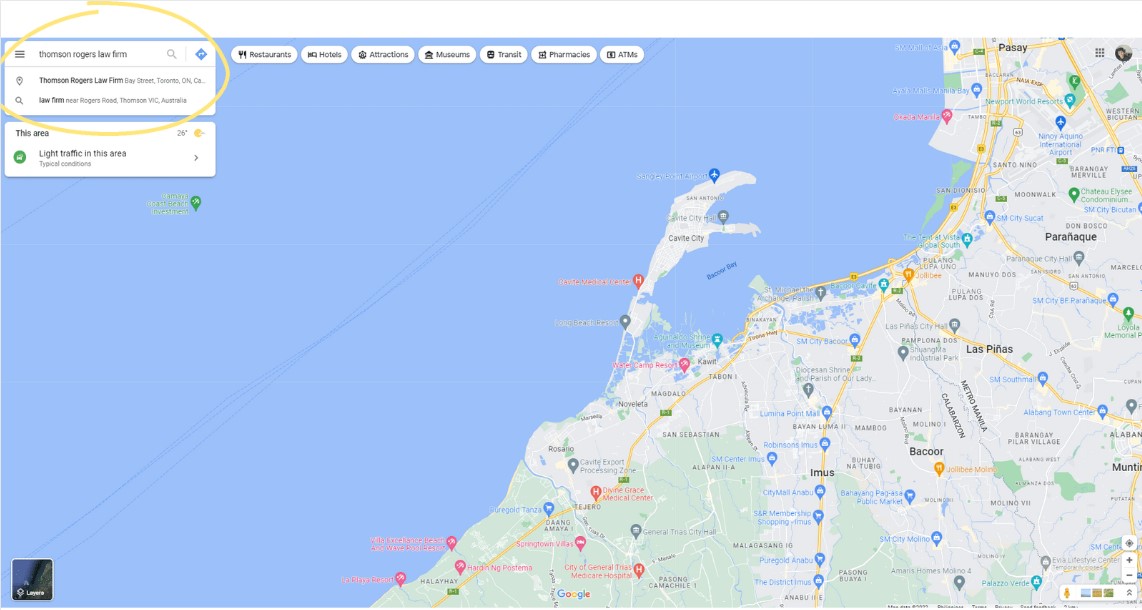
Task: Enable the Transit category chip
Action: tap(503, 54)
